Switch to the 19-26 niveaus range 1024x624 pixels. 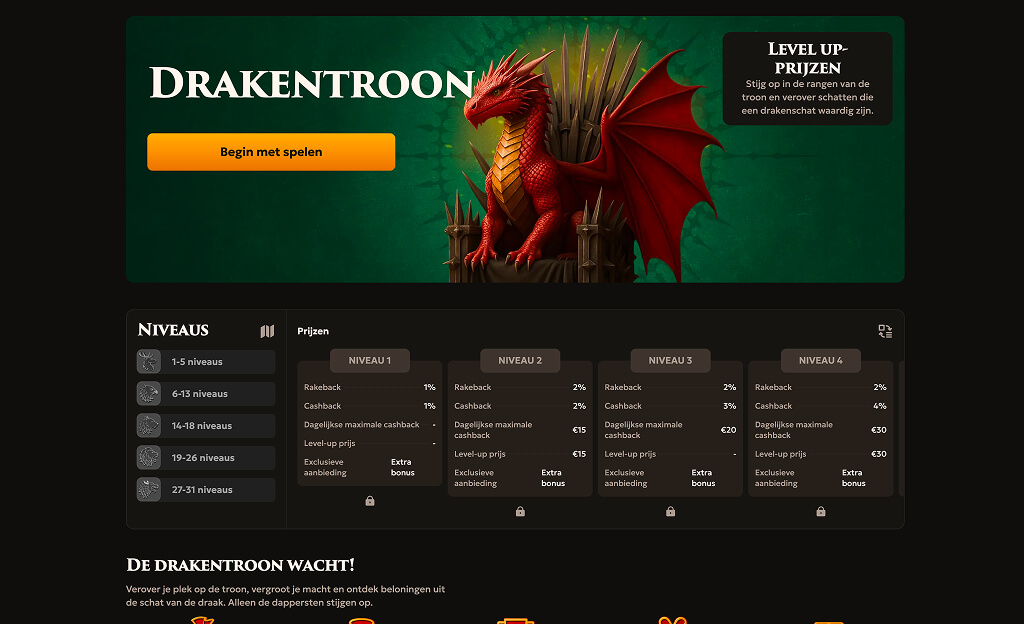click(x=206, y=458)
